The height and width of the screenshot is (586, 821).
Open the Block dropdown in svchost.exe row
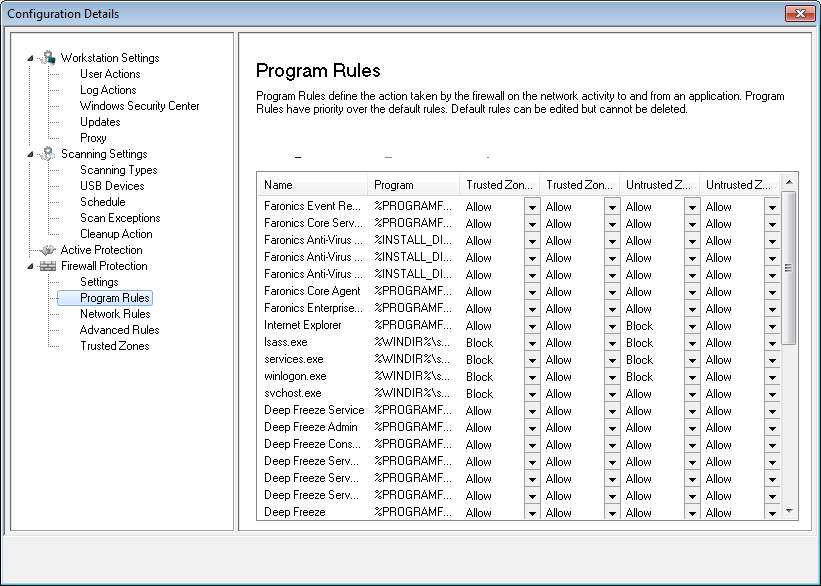(x=532, y=394)
